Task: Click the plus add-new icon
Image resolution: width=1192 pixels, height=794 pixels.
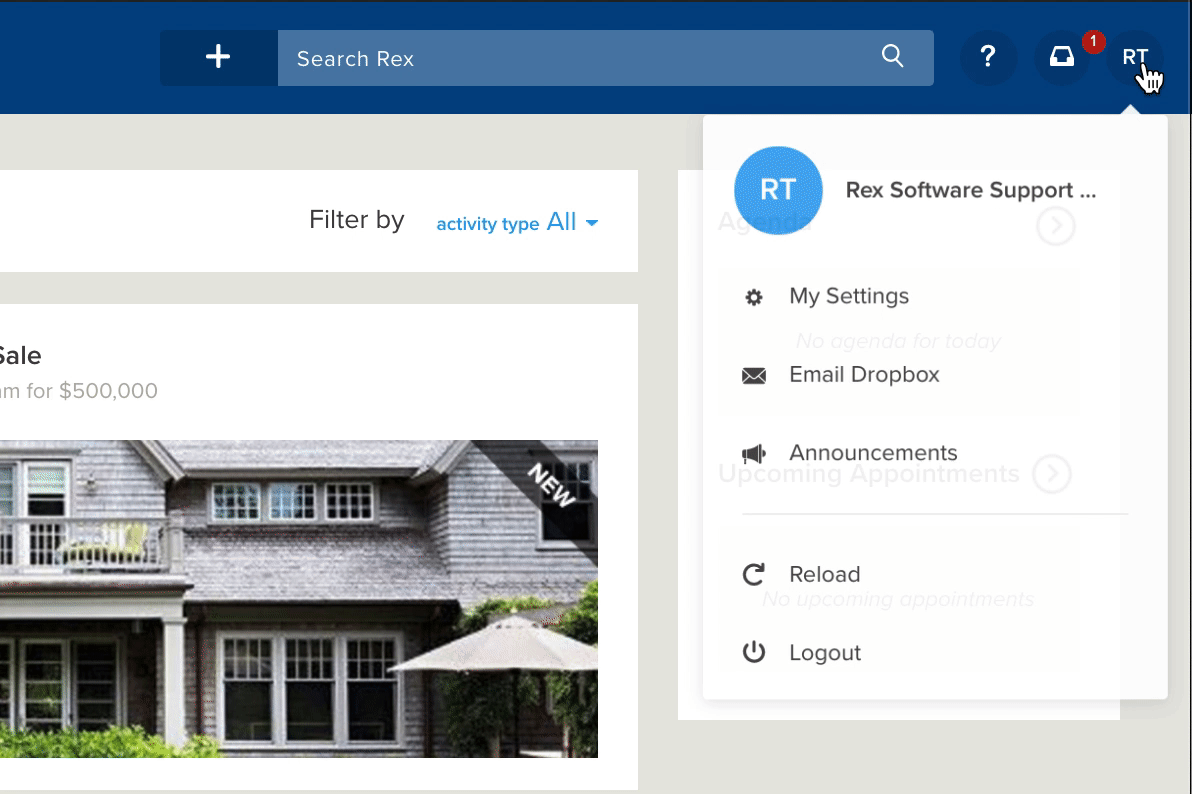Action: [218, 57]
